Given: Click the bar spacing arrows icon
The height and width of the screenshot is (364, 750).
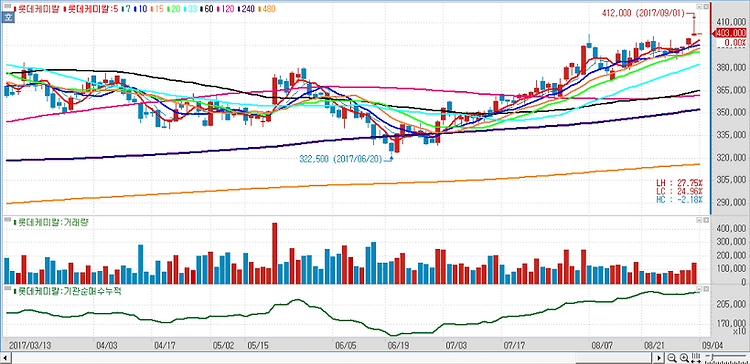Looking at the screenshot, I should [696, 358].
